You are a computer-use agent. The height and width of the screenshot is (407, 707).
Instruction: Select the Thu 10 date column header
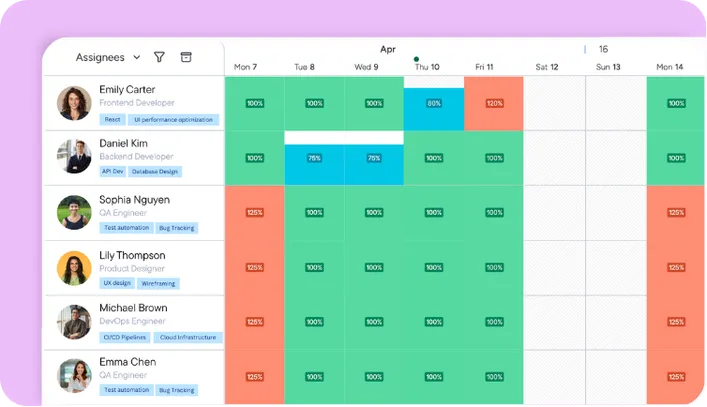tap(427, 67)
